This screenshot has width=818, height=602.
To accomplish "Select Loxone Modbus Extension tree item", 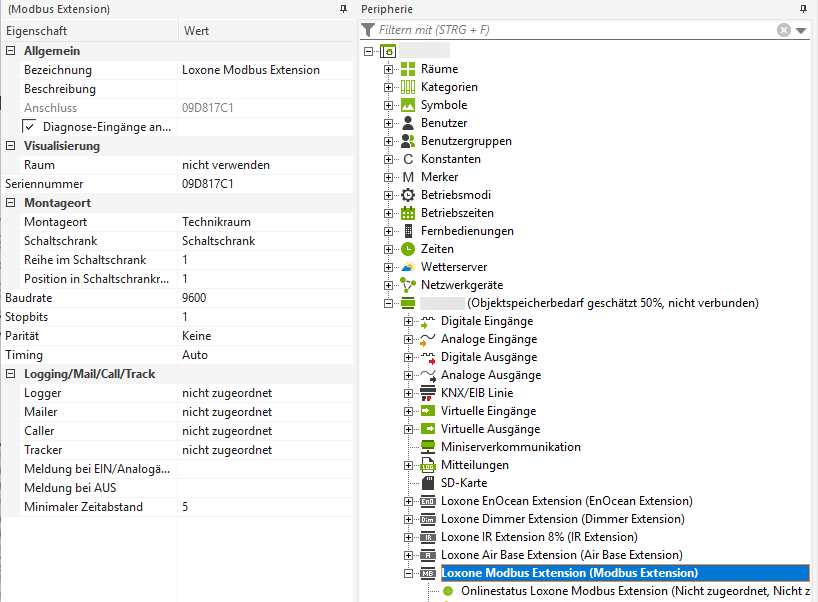I will point(625,573).
